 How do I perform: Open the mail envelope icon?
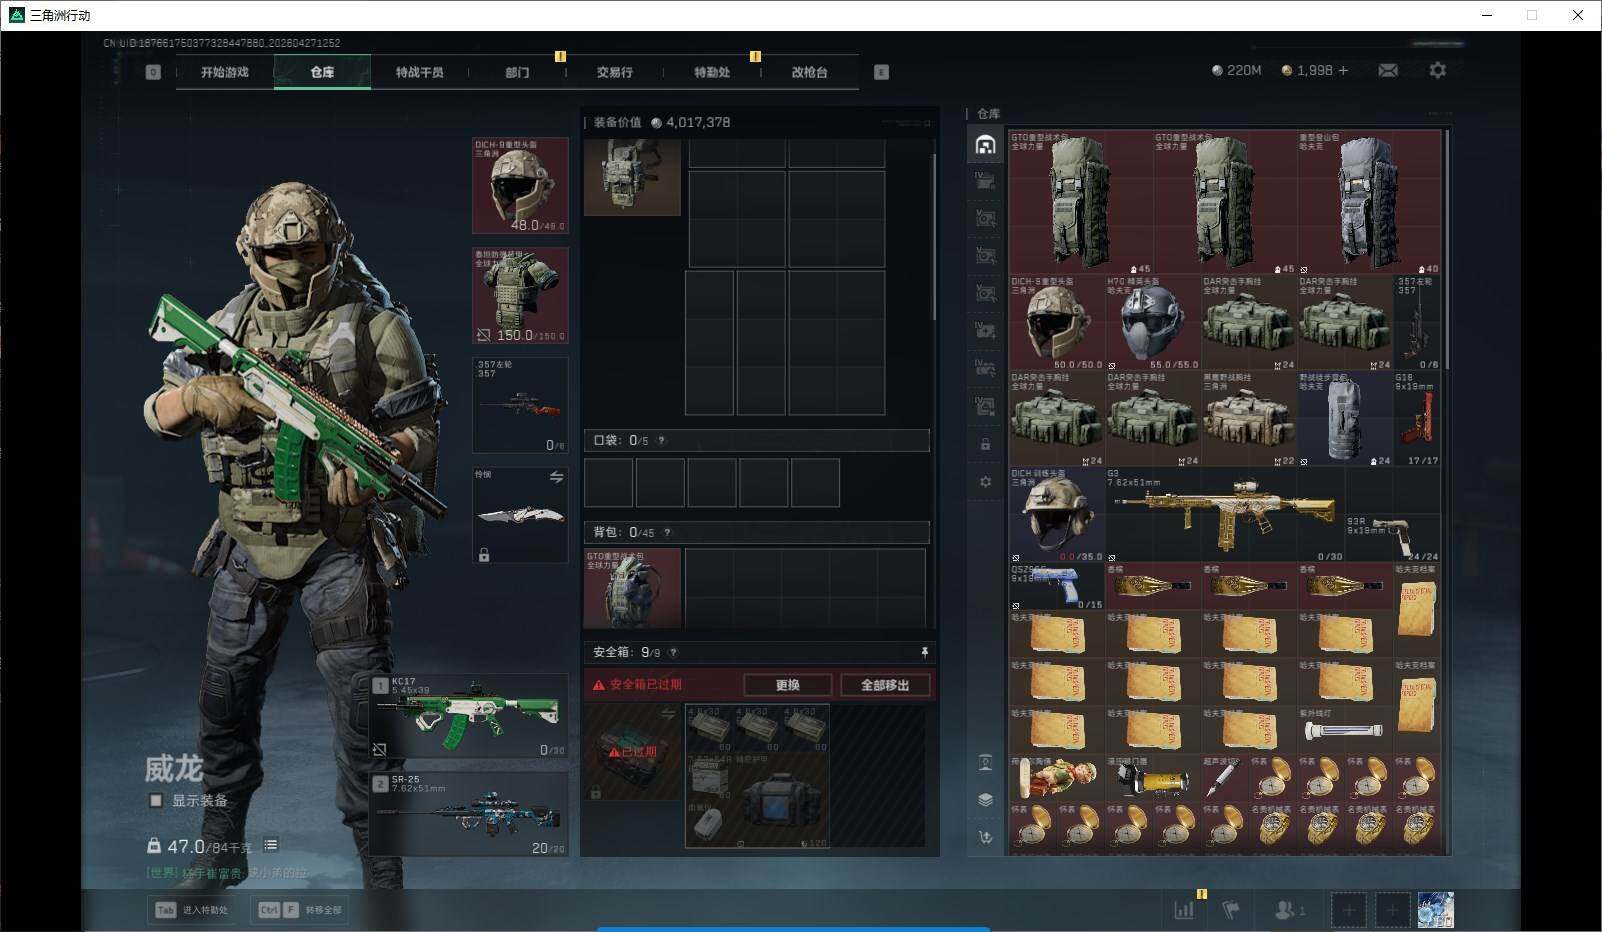click(x=1388, y=70)
